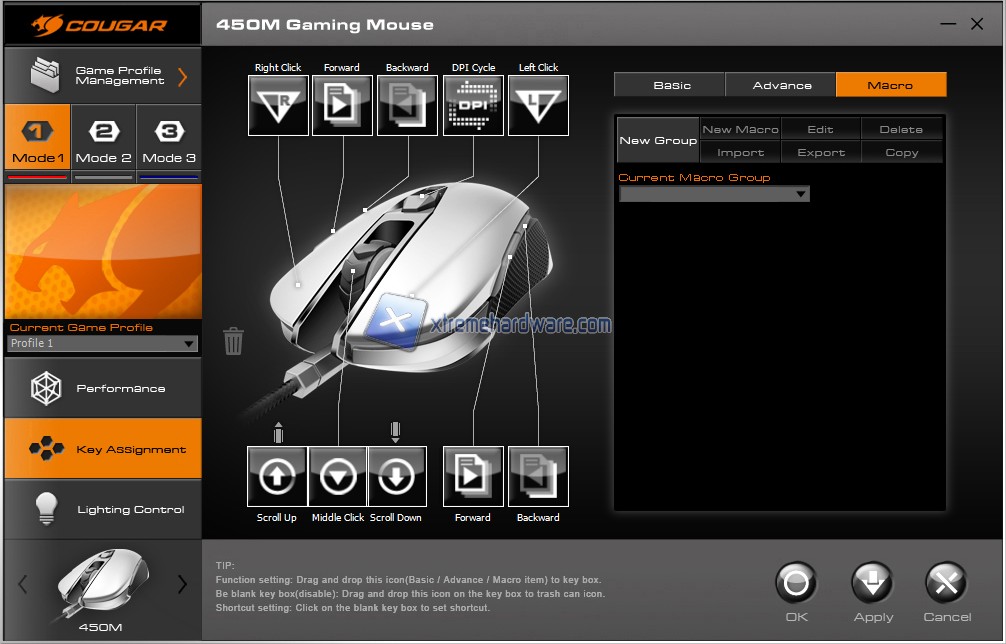This screenshot has width=1006, height=644.
Task: Select top Backward key assignment icon
Action: tap(407, 105)
